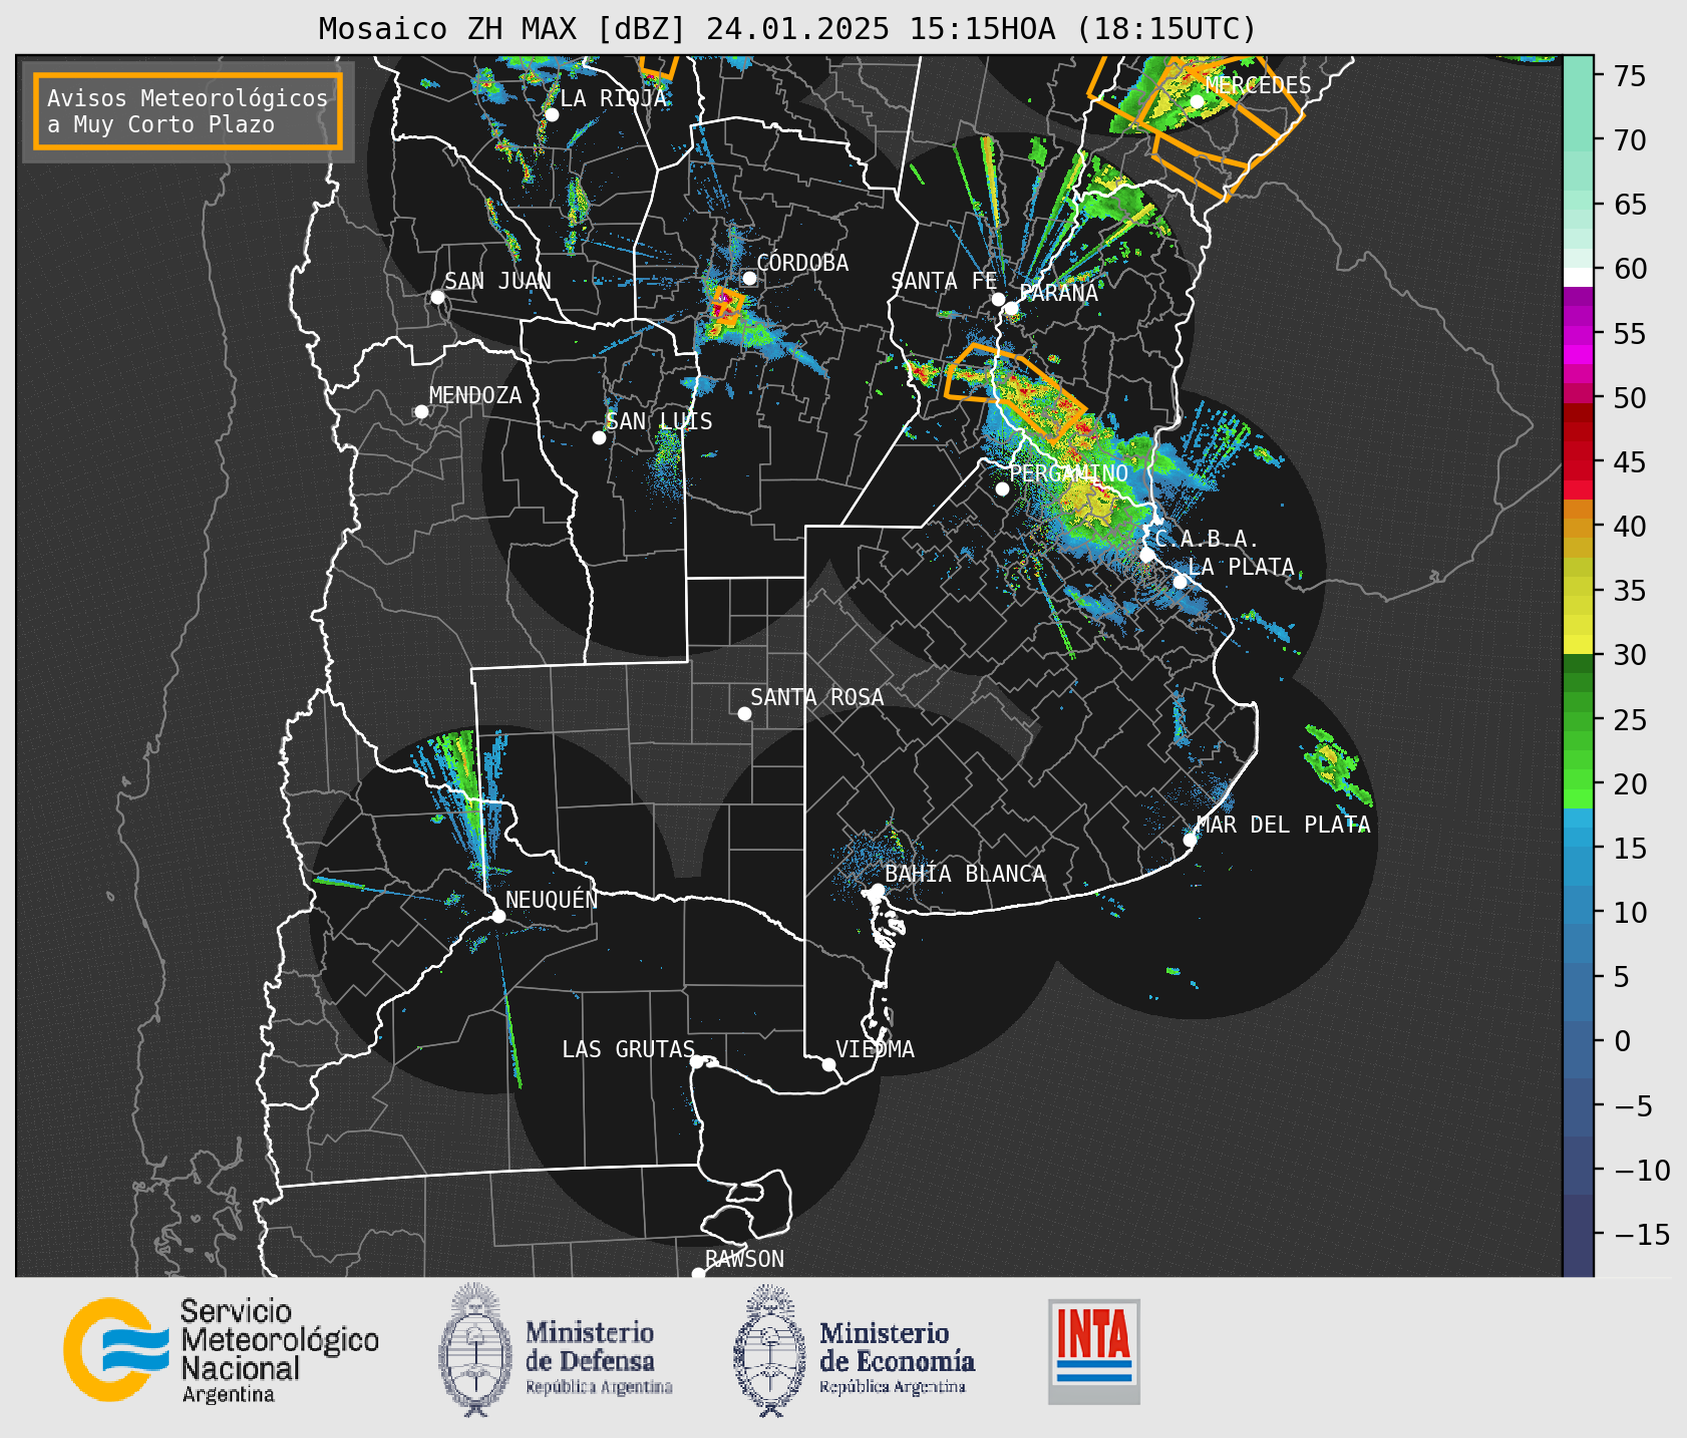The height and width of the screenshot is (1438, 1687).
Task: Click the BAHÍA BLANCA label text
Action: click(965, 874)
